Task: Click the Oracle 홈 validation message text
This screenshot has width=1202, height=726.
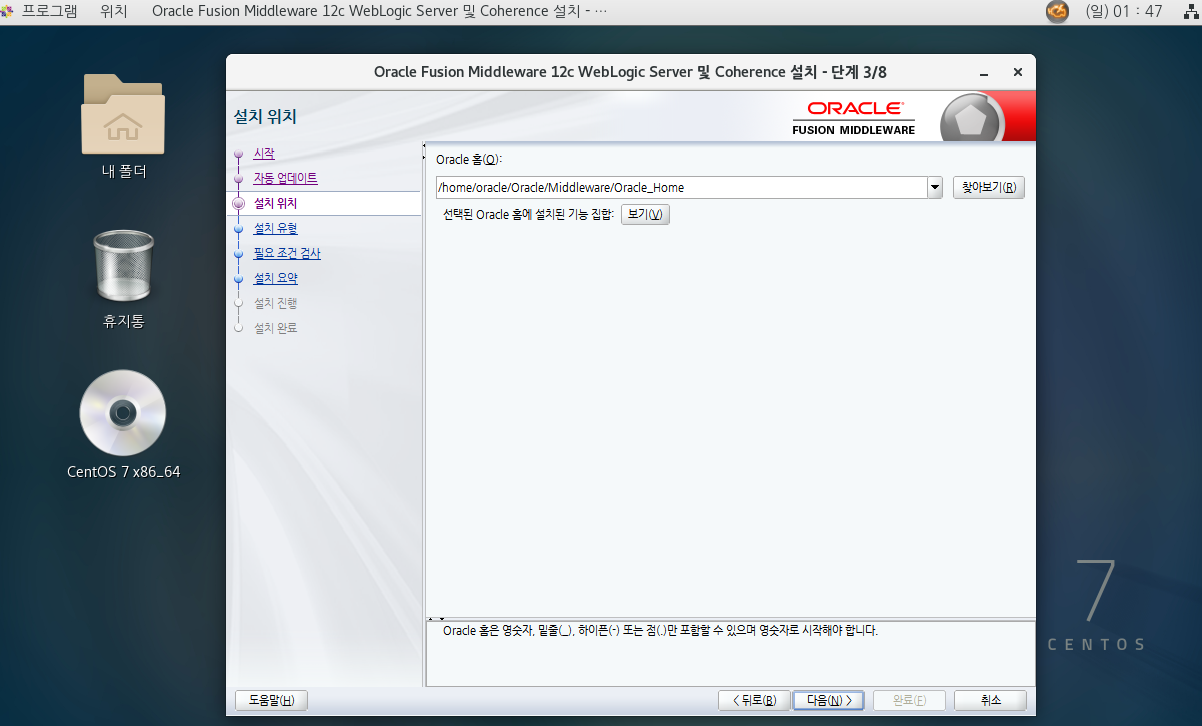Action: click(x=660, y=631)
